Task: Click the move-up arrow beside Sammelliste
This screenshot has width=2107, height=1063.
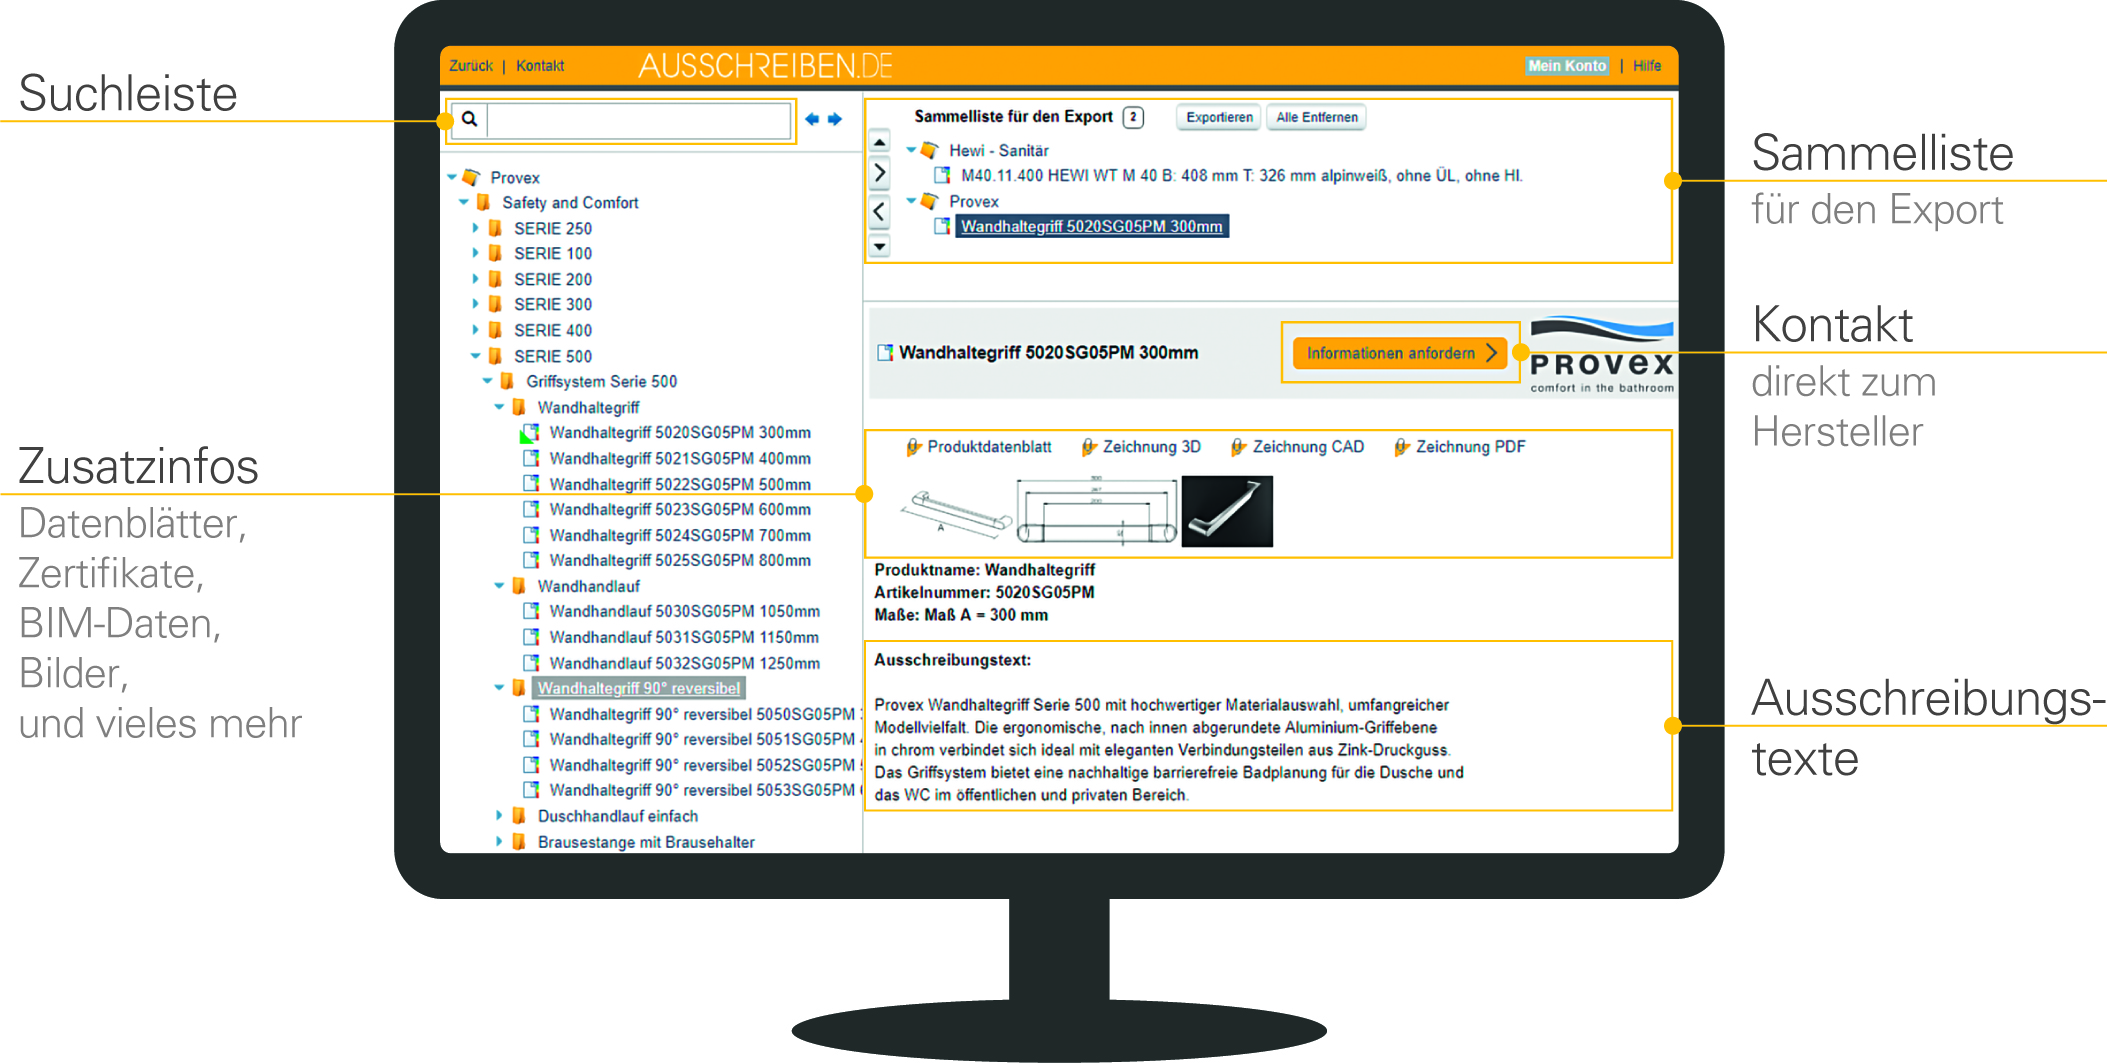Action: tap(879, 142)
